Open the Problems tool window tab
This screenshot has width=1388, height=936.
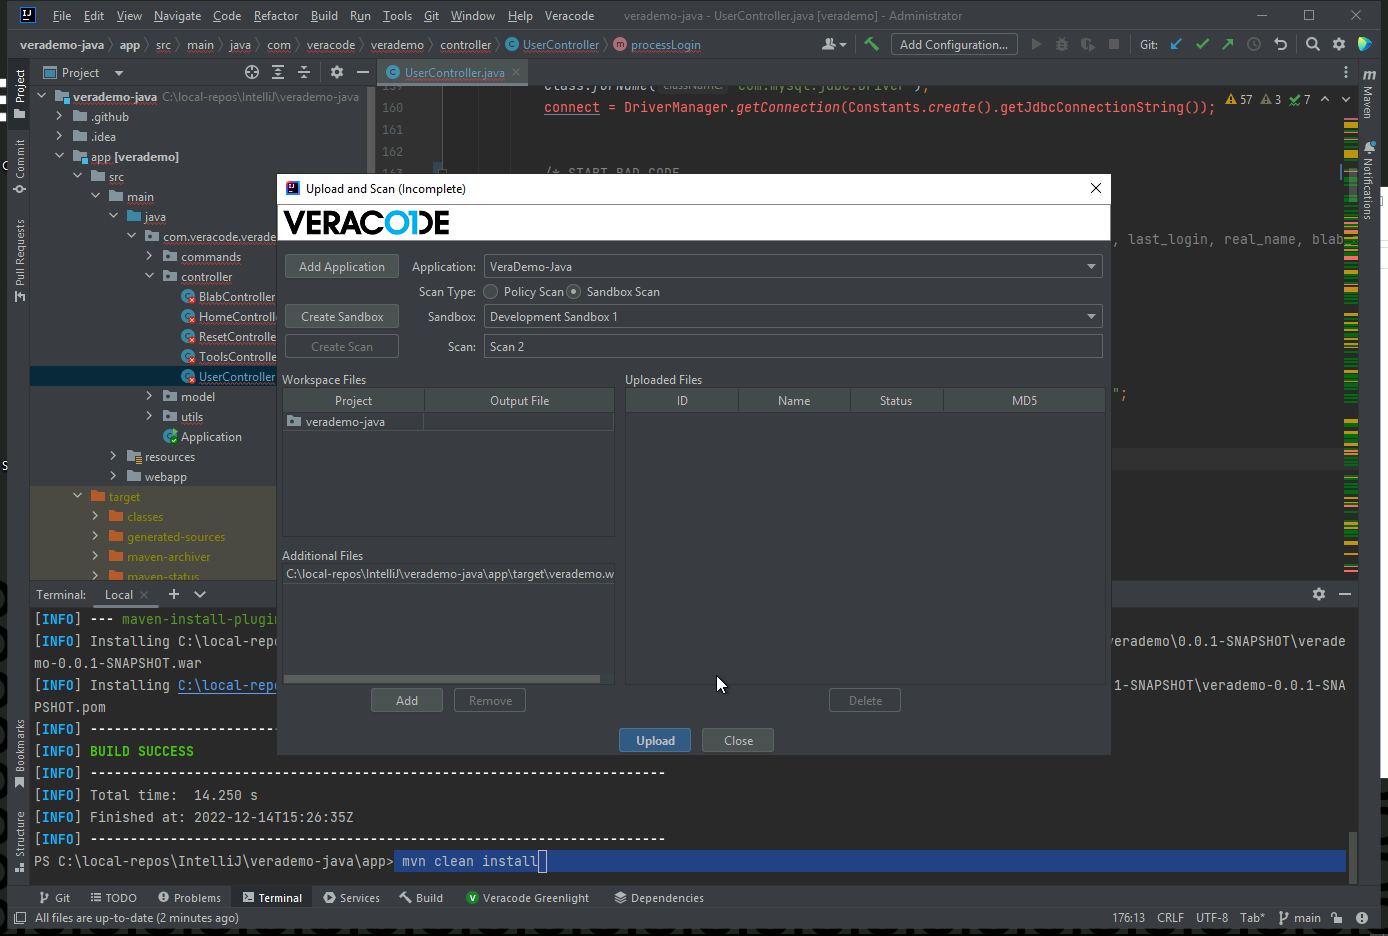pyautogui.click(x=189, y=898)
